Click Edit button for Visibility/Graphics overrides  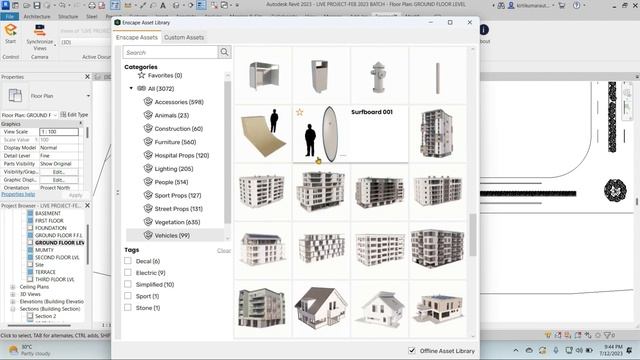(59, 172)
